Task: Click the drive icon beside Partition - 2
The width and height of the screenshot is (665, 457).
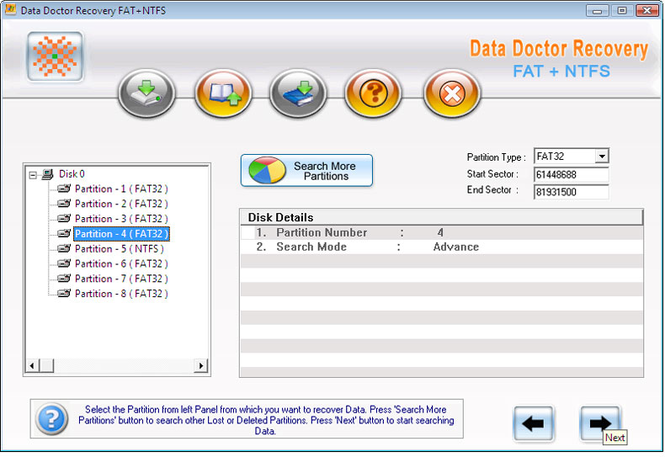Action: coord(64,203)
